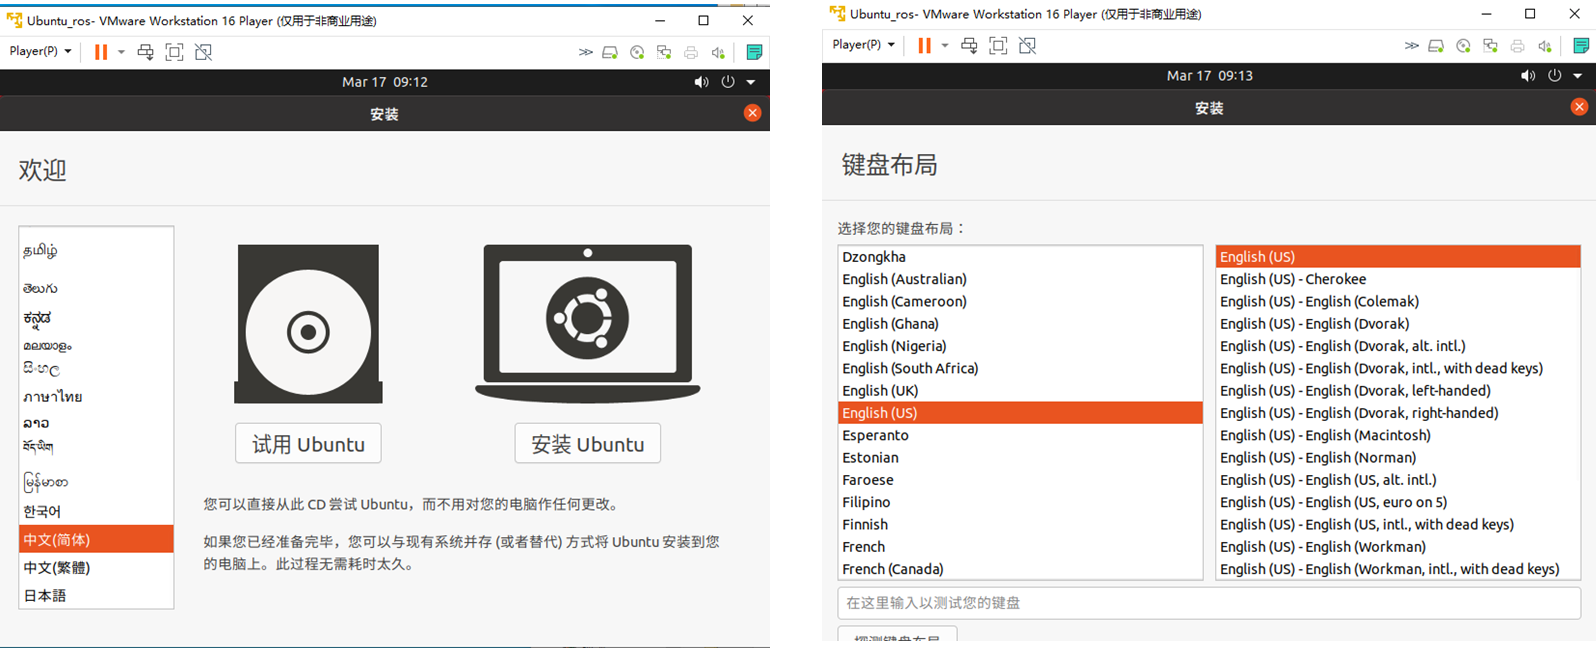Open power options arrow beside pause, right window
The image size is (1596, 648).
click(x=944, y=45)
